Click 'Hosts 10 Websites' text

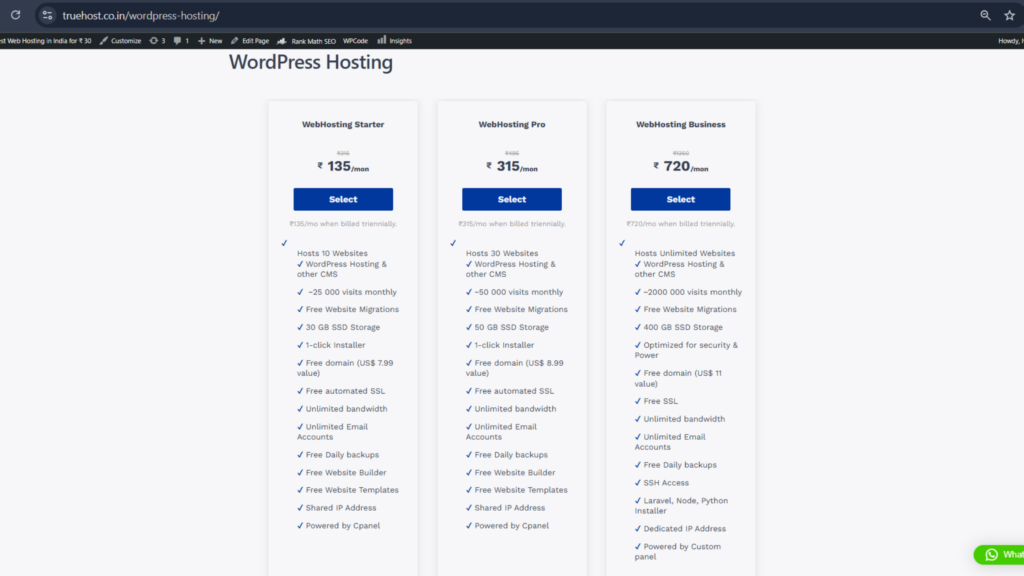coord(332,253)
